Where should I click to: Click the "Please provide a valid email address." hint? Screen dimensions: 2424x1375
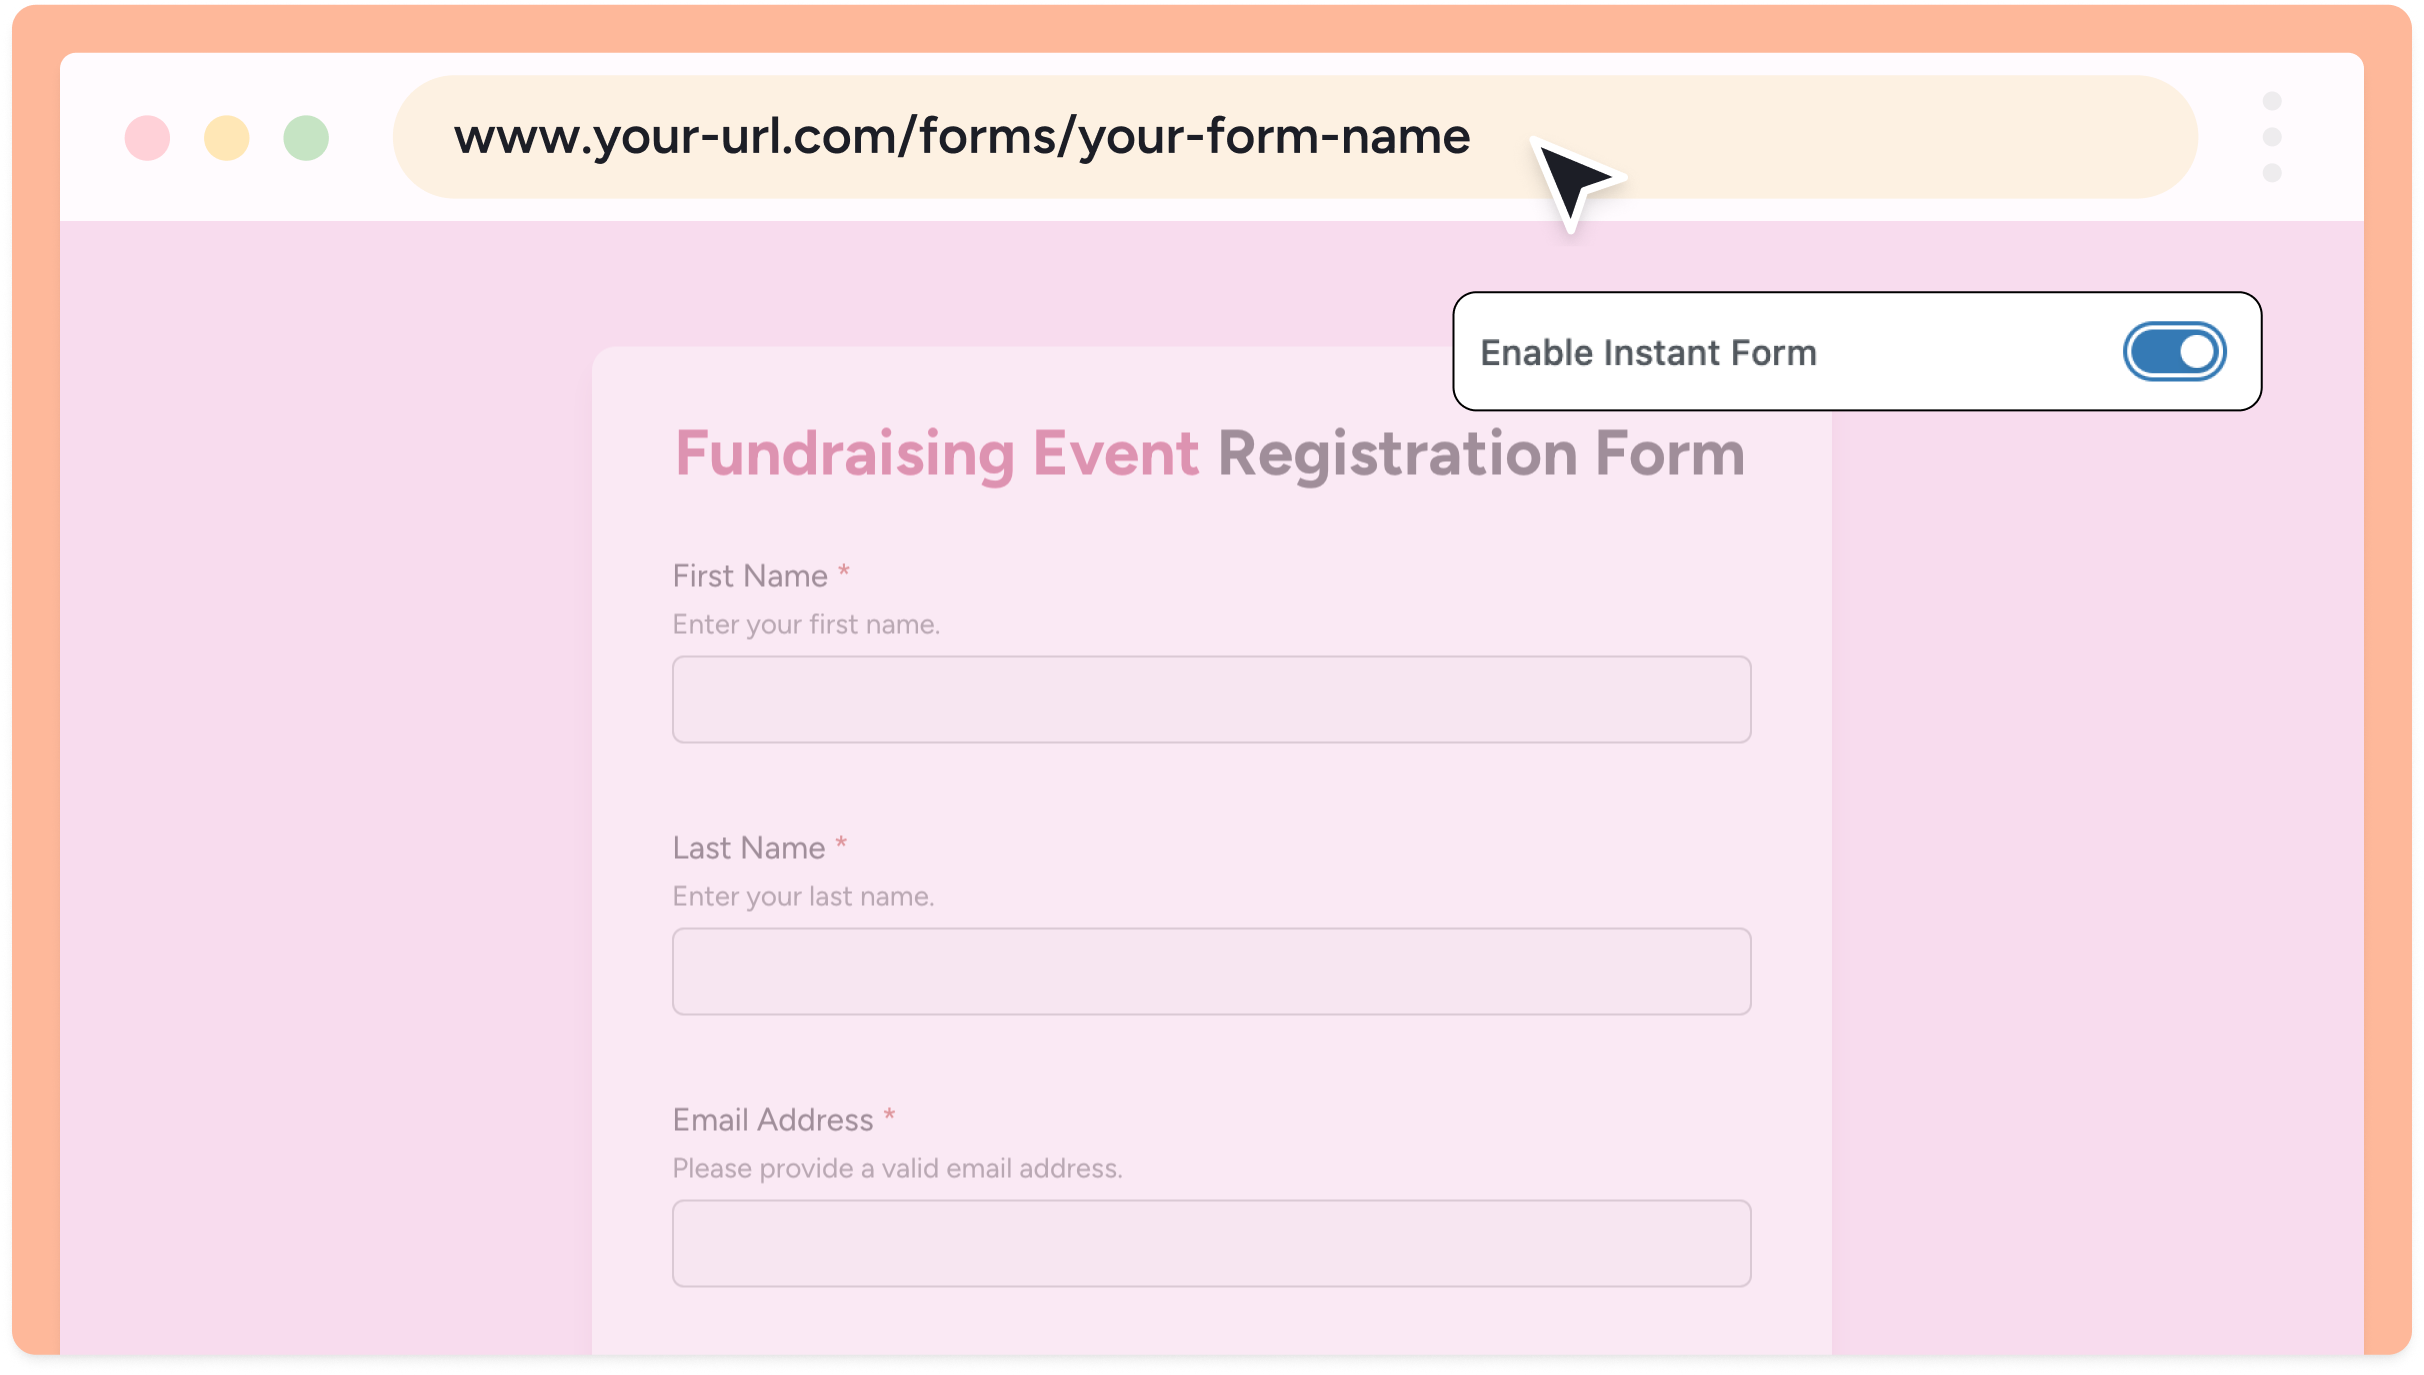click(x=897, y=1169)
